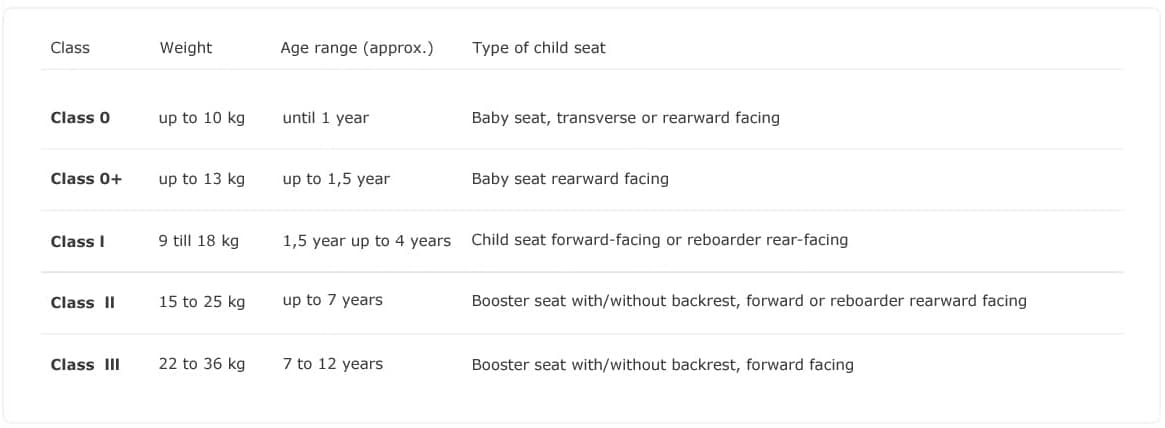Select the Class 0 row label
The height and width of the screenshot is (428, 1165).
[x=80, y=118]
